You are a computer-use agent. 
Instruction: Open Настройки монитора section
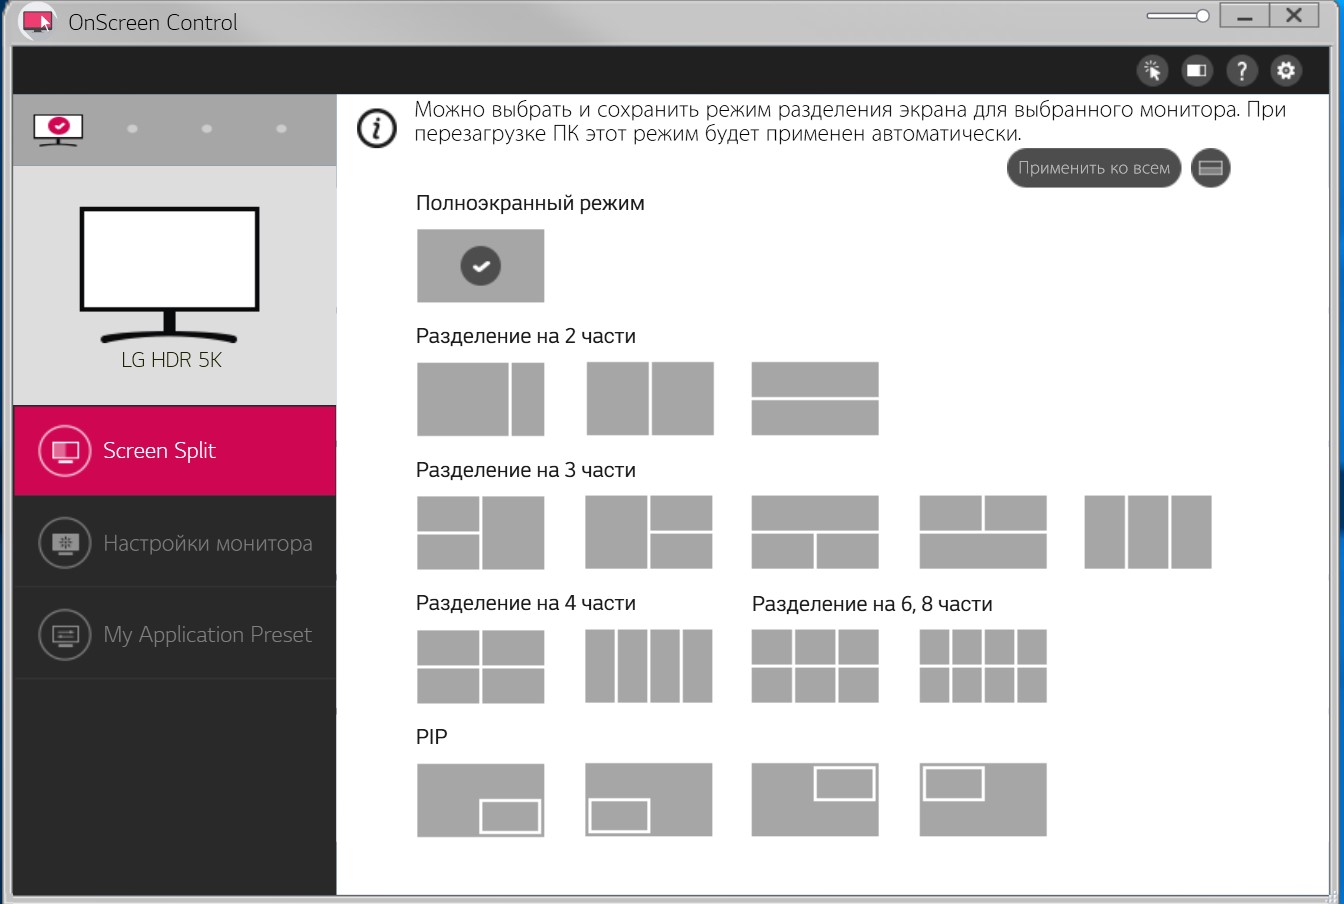[x=175, y=543]
